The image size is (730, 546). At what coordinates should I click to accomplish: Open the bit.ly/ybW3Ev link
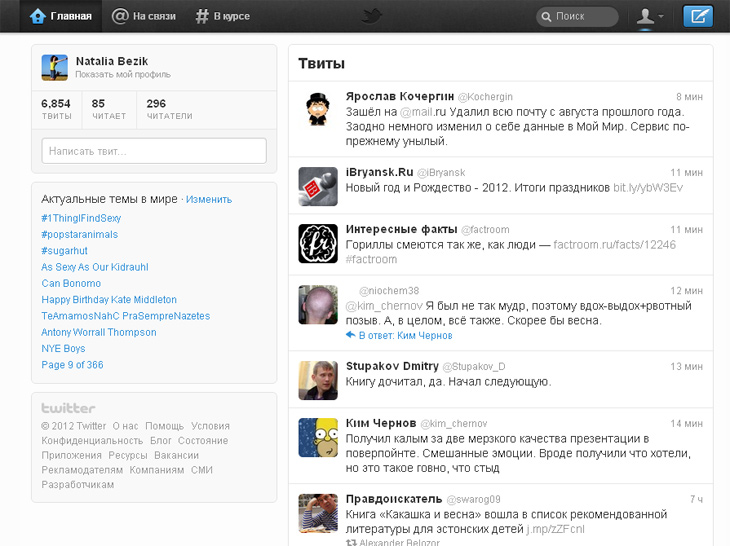click(648, 188)
